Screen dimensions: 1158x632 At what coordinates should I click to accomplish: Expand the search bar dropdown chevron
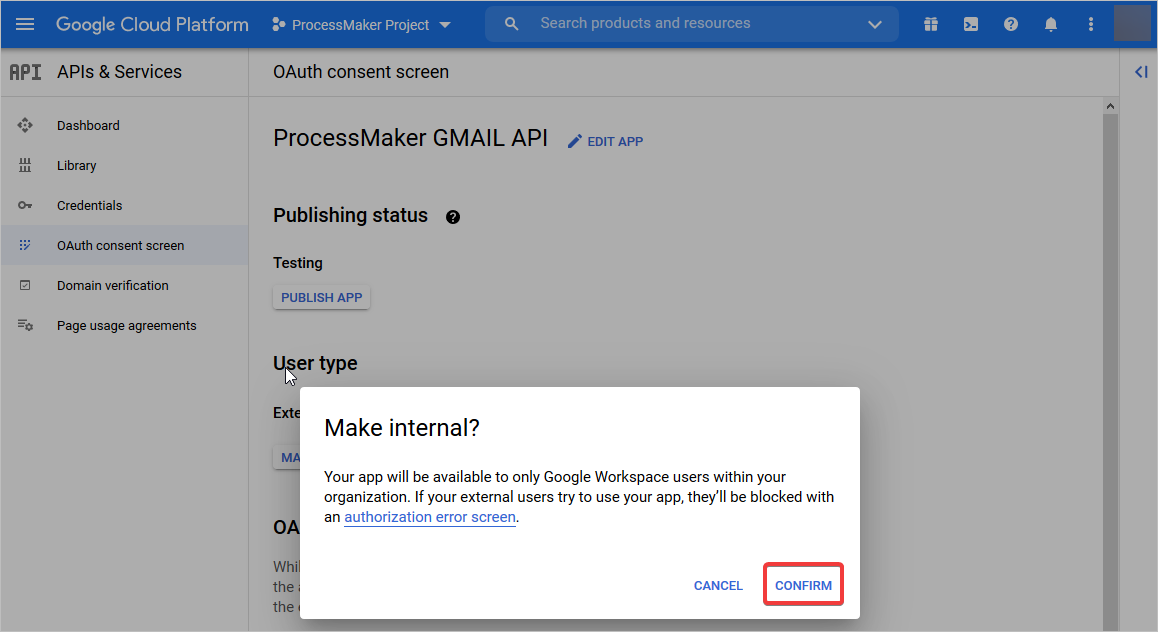875,24
